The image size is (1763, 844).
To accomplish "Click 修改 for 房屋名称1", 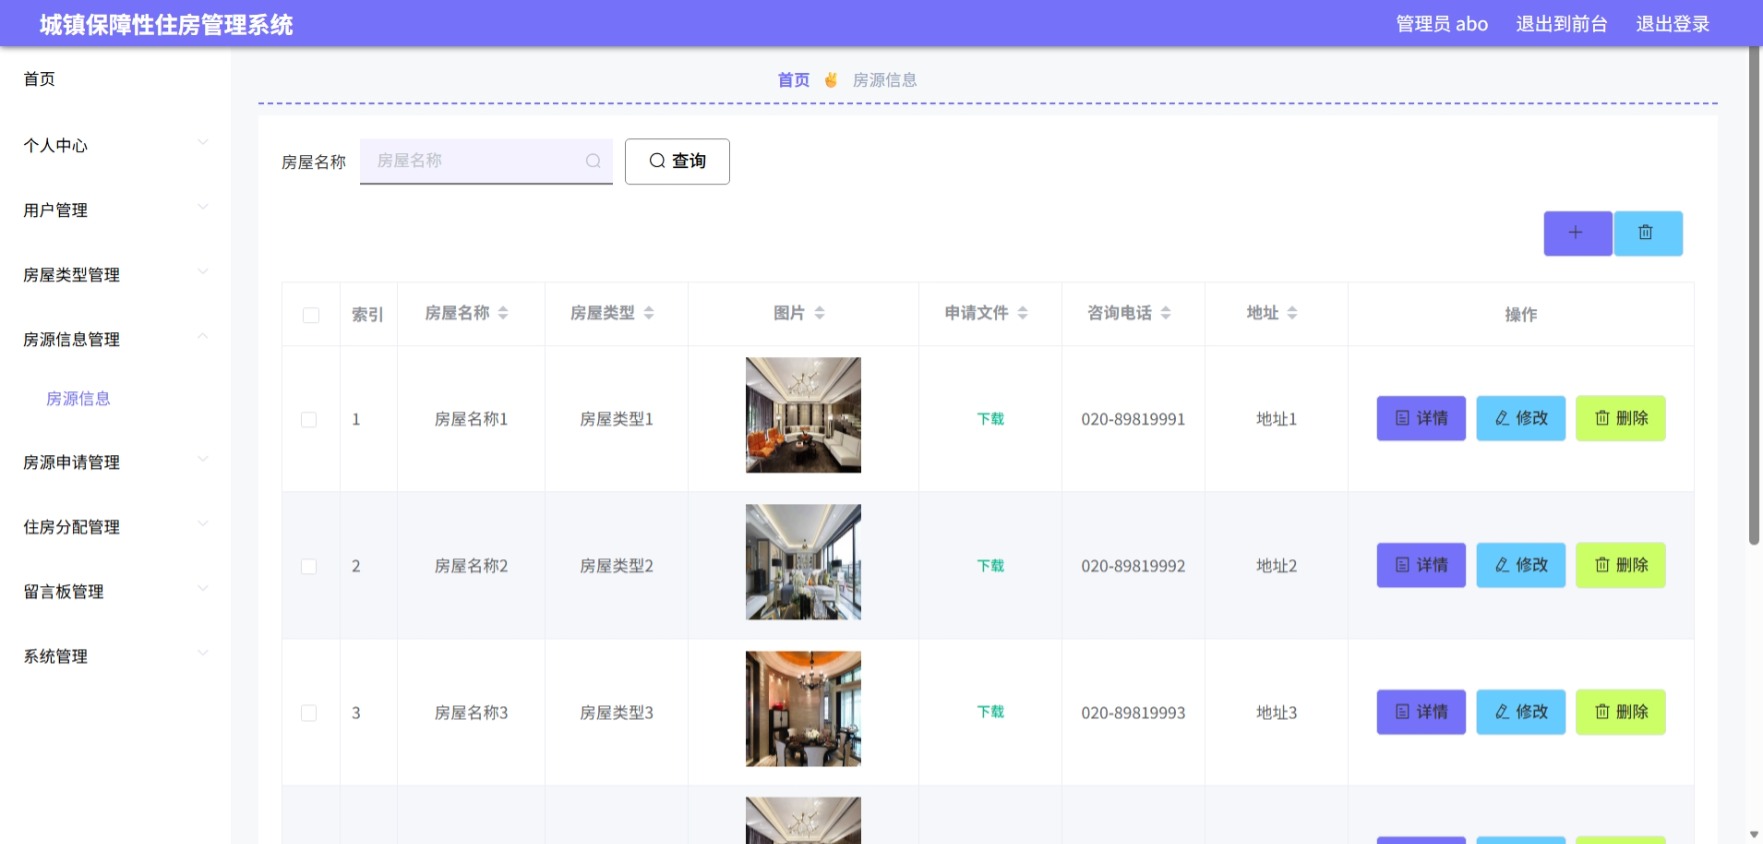I will pos(1521,418).
